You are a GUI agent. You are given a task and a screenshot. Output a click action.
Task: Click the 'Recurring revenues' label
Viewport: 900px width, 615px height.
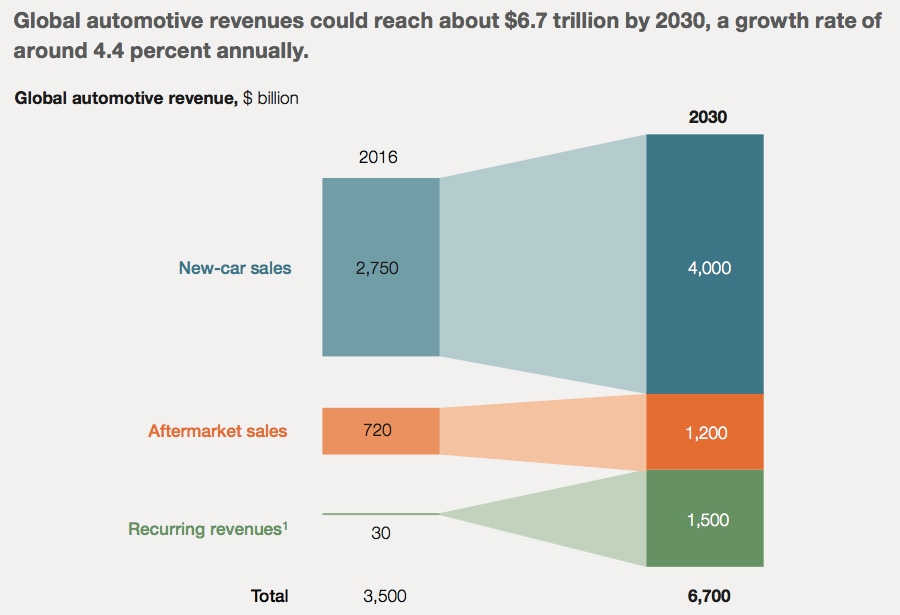coord(208,528)
